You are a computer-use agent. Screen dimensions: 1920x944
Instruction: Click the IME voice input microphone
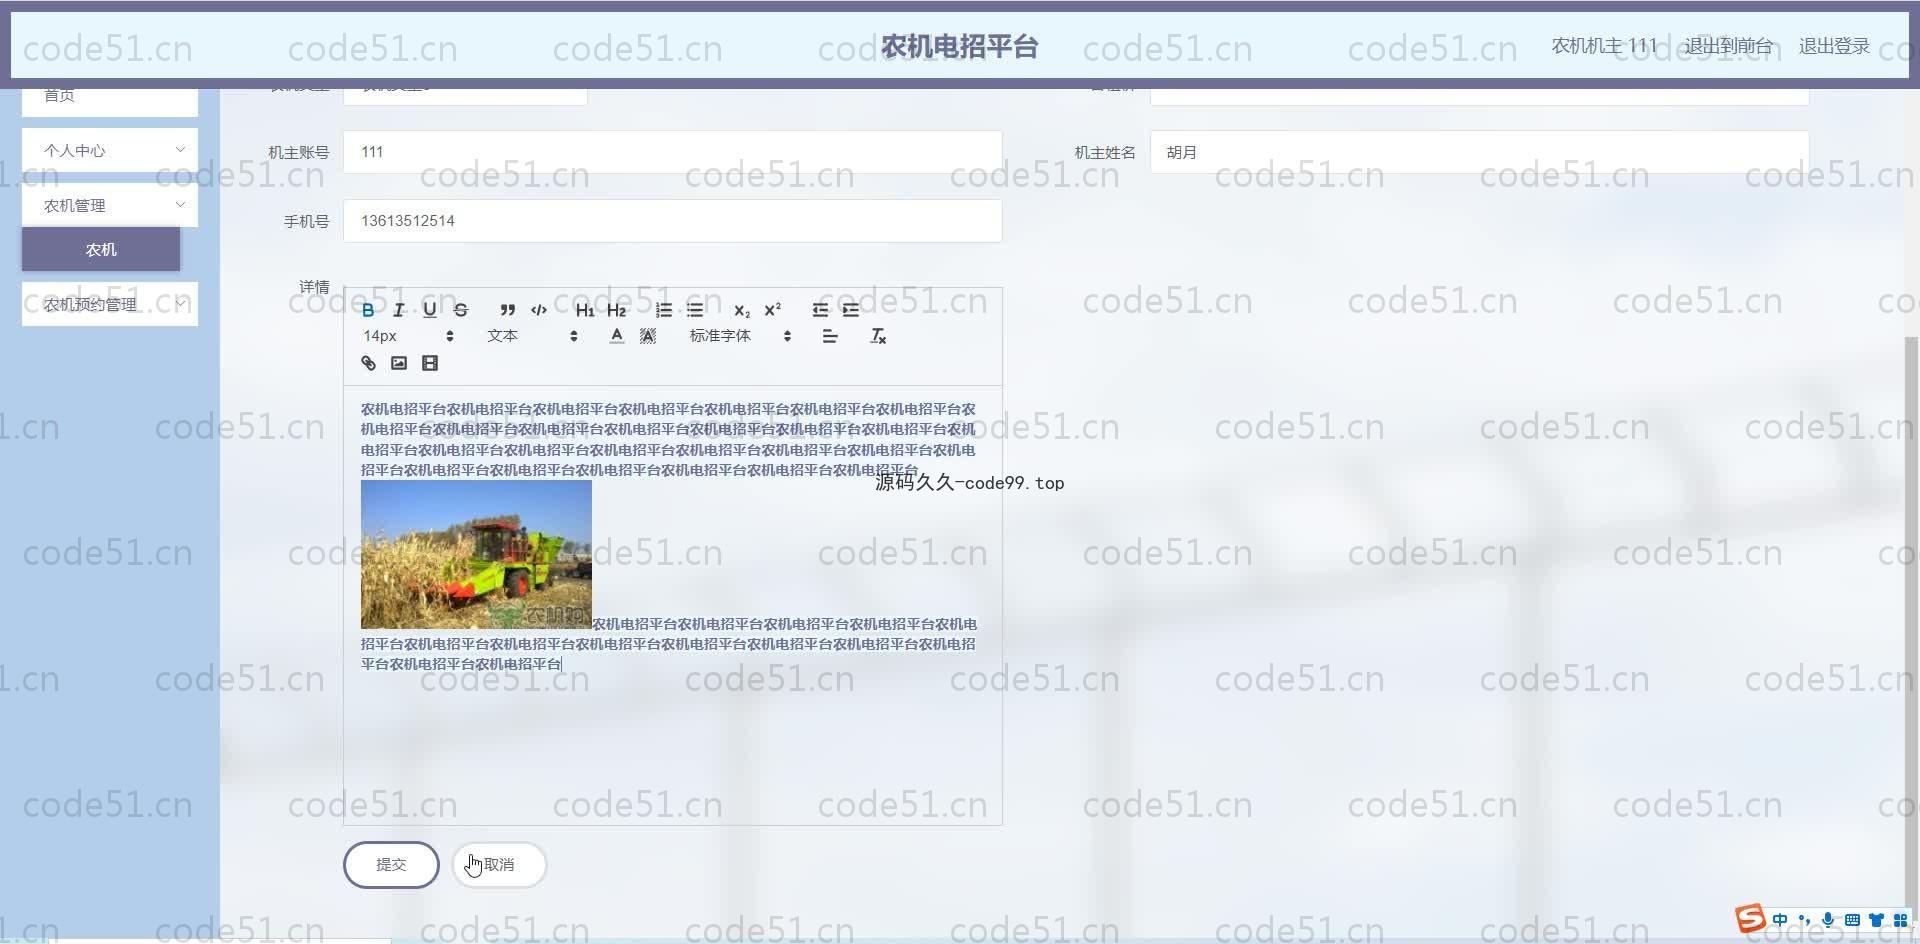pos(1828,920)
